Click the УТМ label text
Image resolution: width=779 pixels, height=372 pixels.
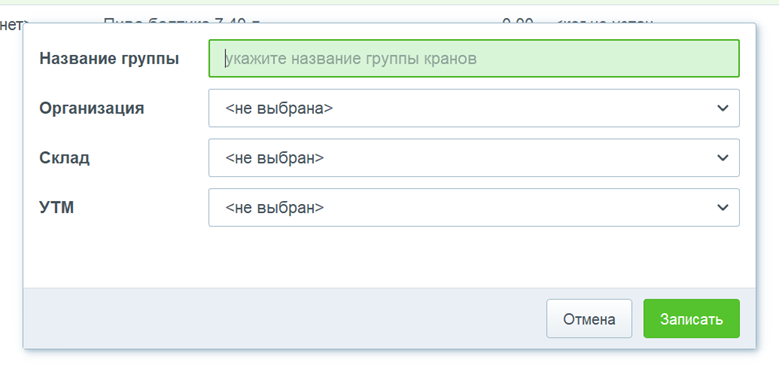(x=57, y=208)
